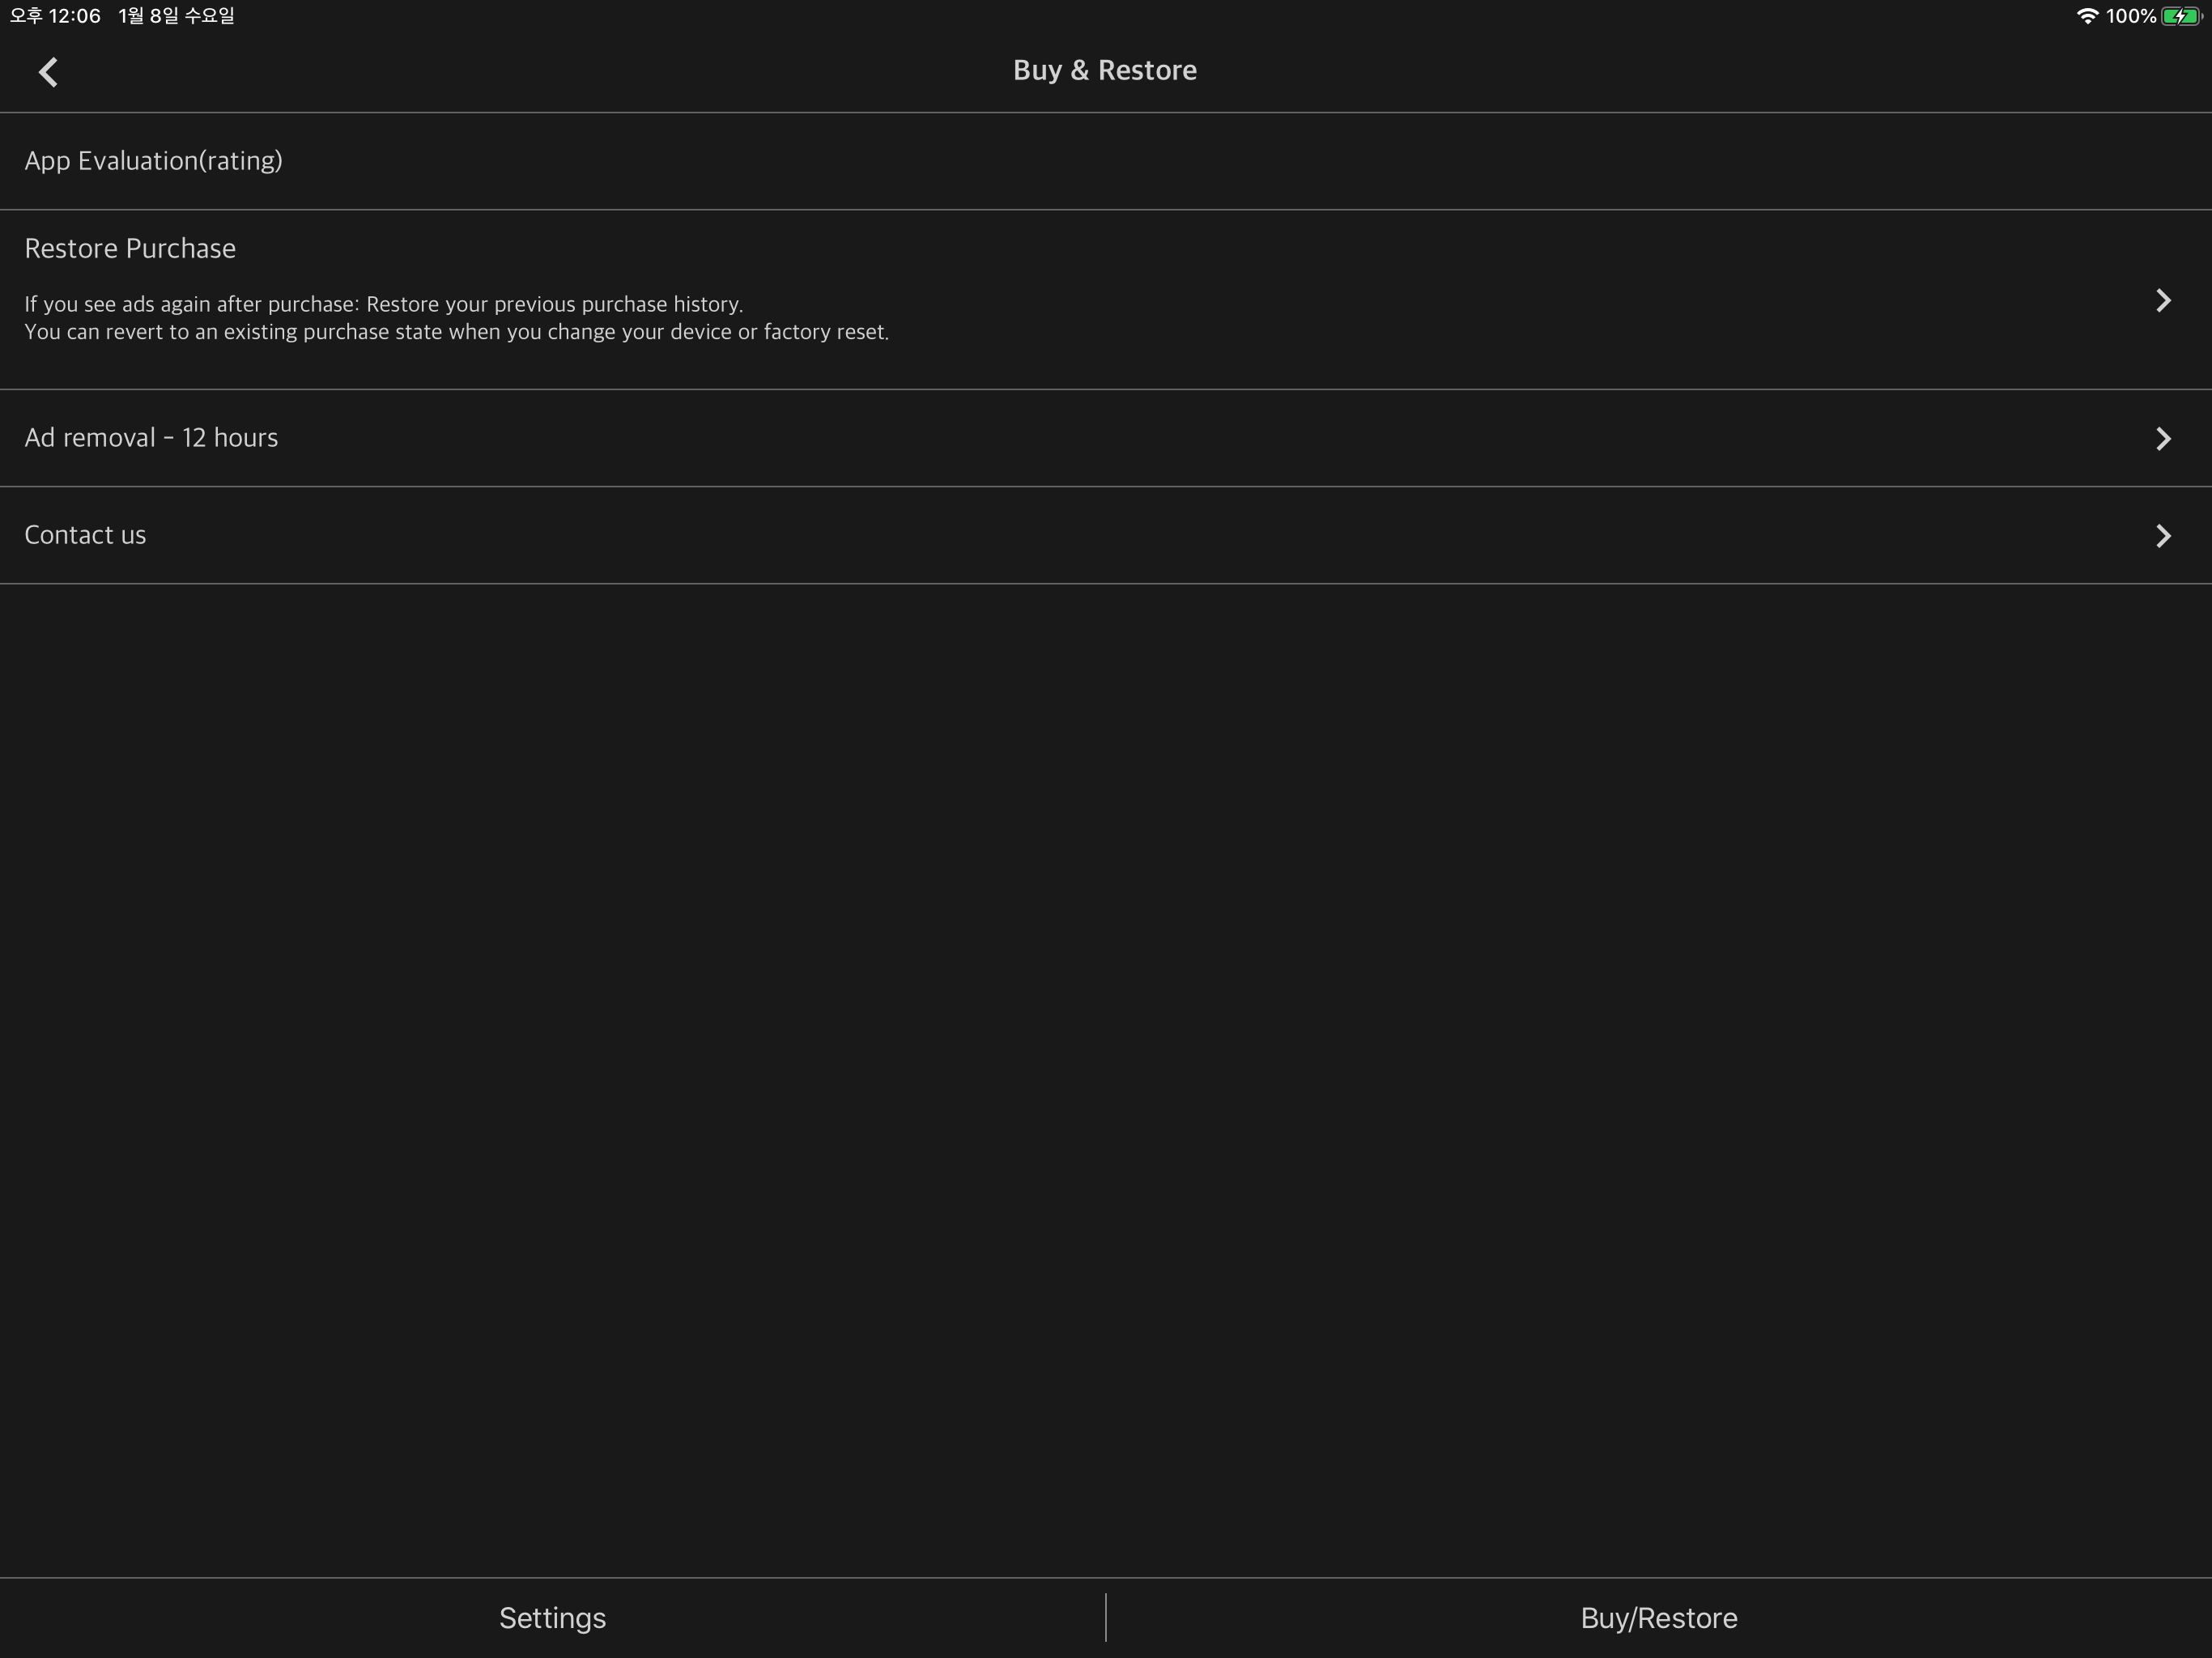Click the date in status bar
This screenshot has height=1658, width=2212.
[x=176, y=16]
